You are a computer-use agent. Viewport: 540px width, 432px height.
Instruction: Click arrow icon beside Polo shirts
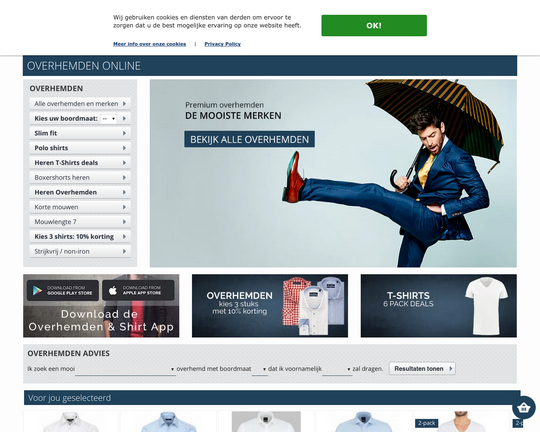[x=124, y=148]
